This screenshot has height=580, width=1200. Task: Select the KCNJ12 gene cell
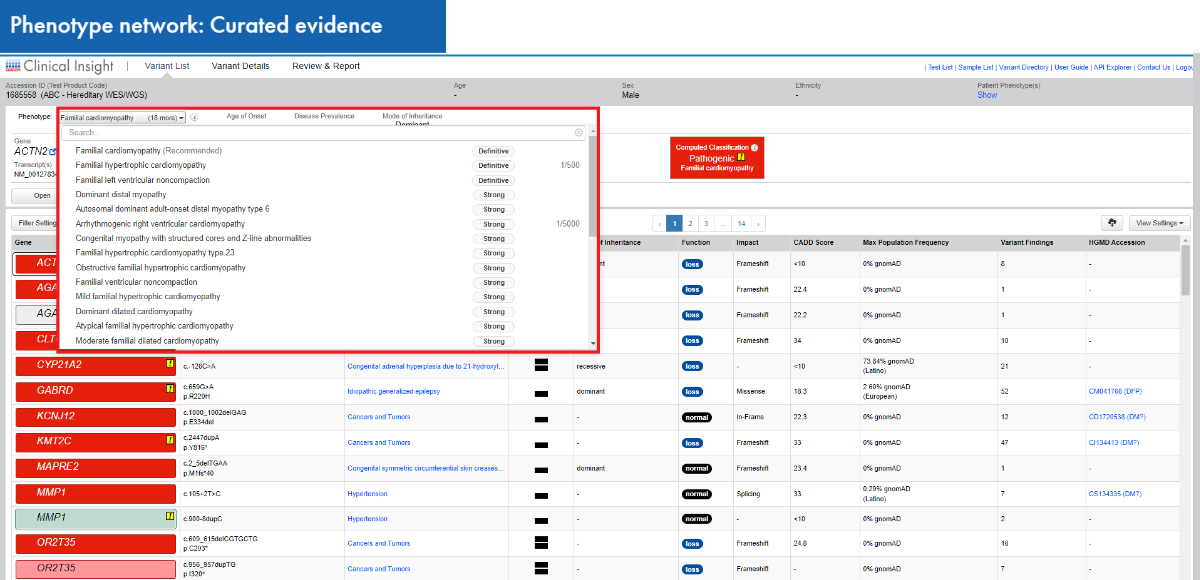pos(95,417)
